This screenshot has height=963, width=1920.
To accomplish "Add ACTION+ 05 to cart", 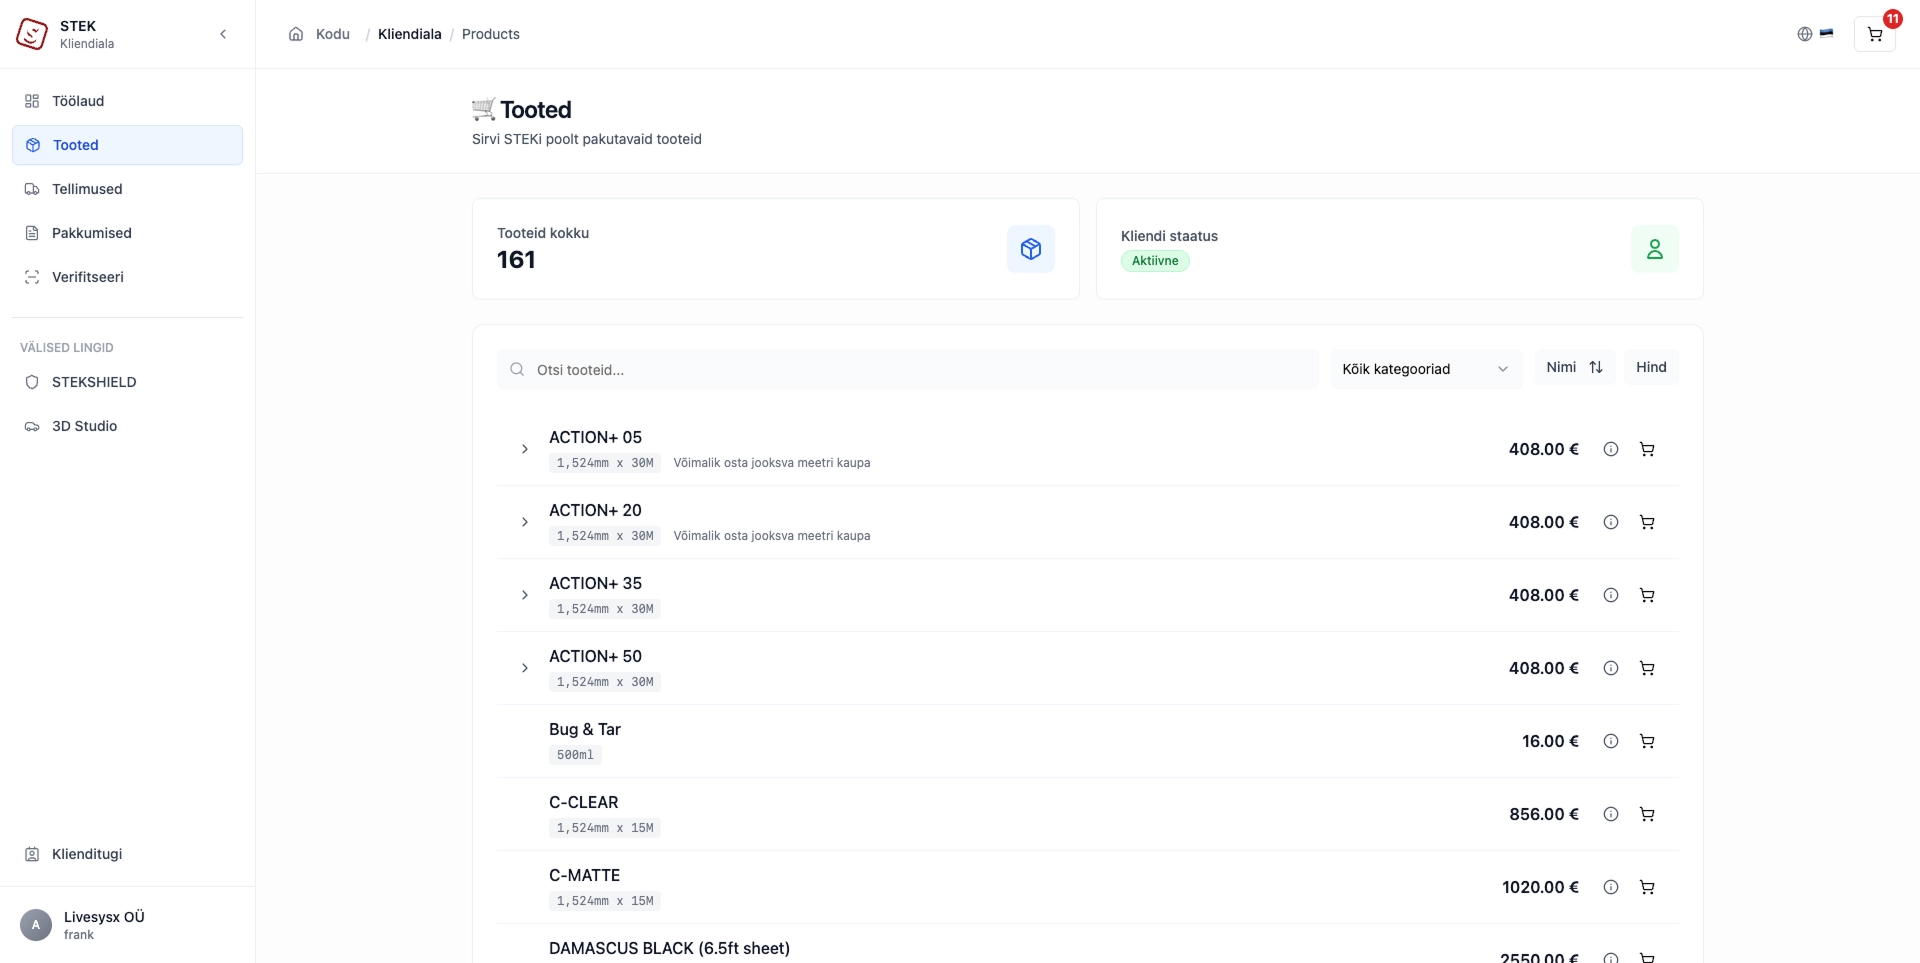I will click(x=1647, y=449).
